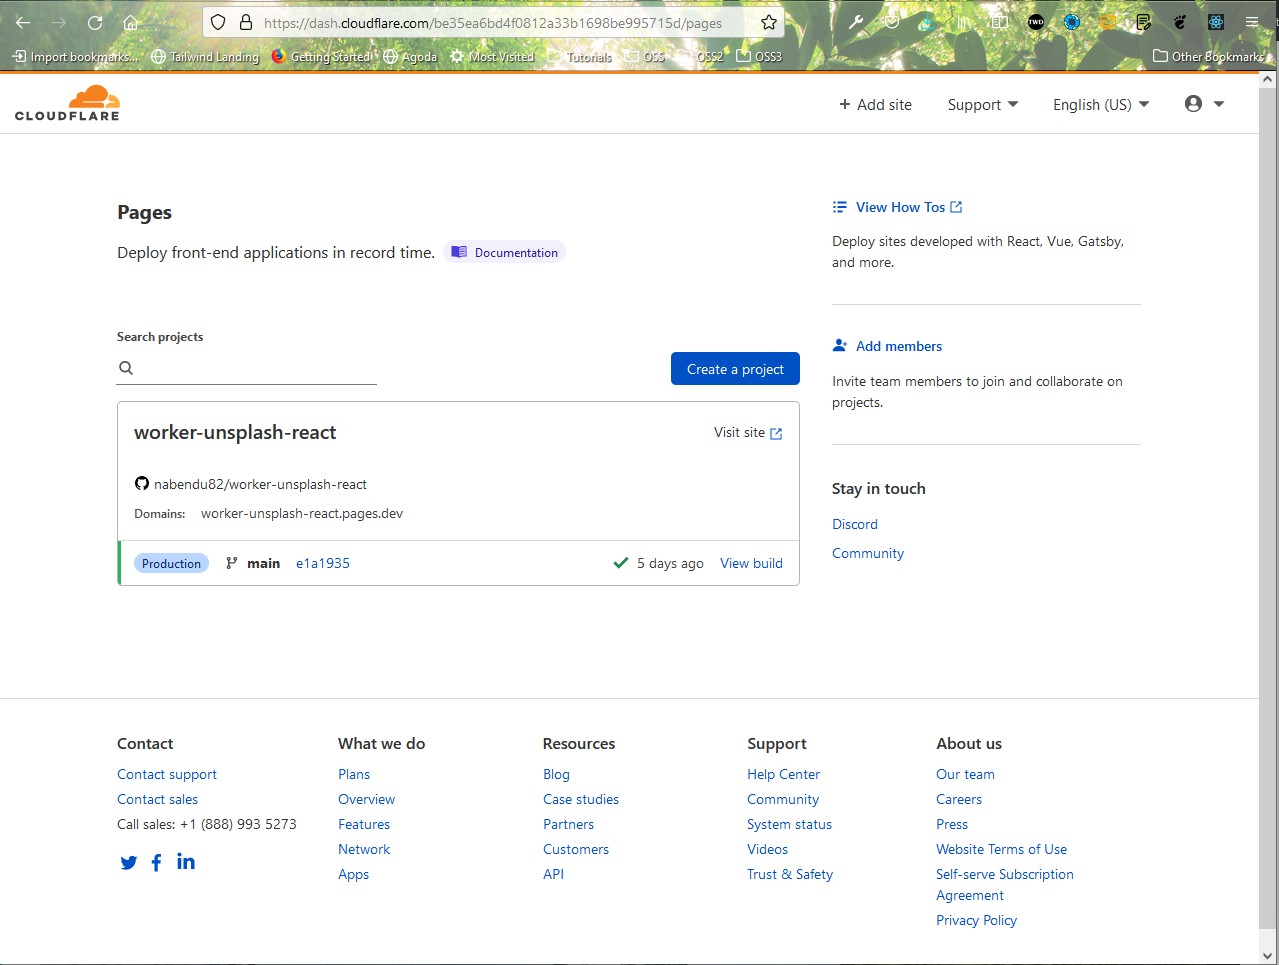
Task: Open the Tutorials bookmarks folder
Action: [x=580, y=57]
